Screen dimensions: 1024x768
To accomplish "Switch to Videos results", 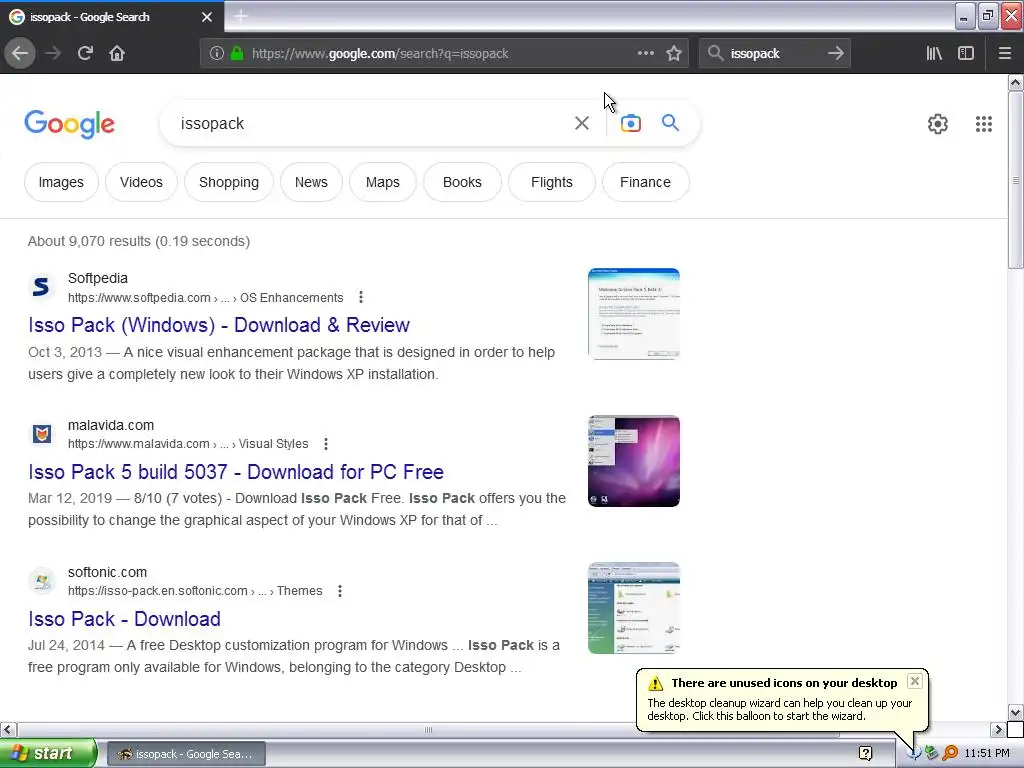I will tap(141, 182).
